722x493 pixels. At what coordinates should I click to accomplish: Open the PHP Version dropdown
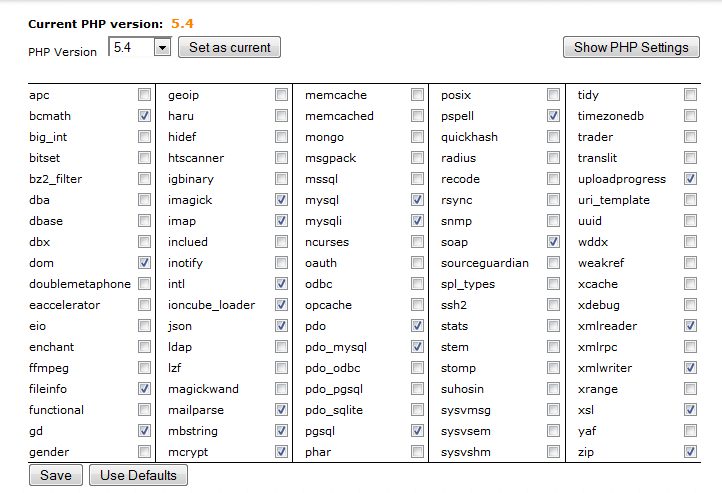pyautogui.click(x=162, y=48)
